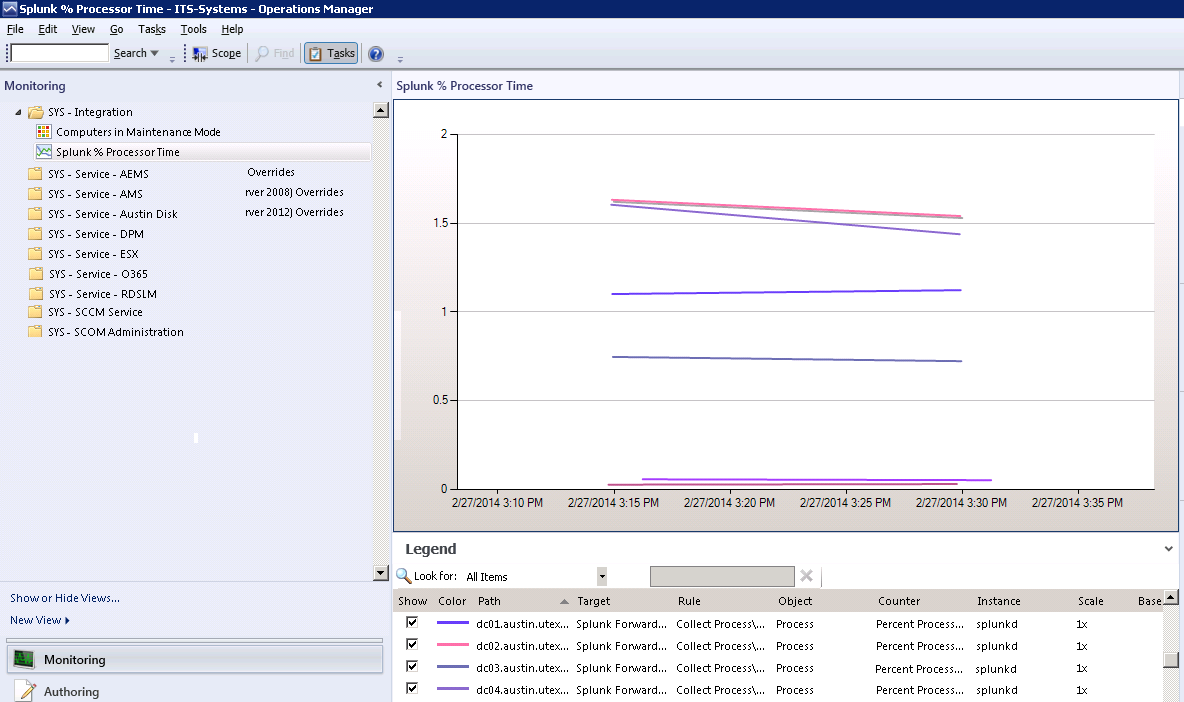Select Computers in Maintenance Mode view
This screenshot has height=702, width=1184.
tap(138, 132)
